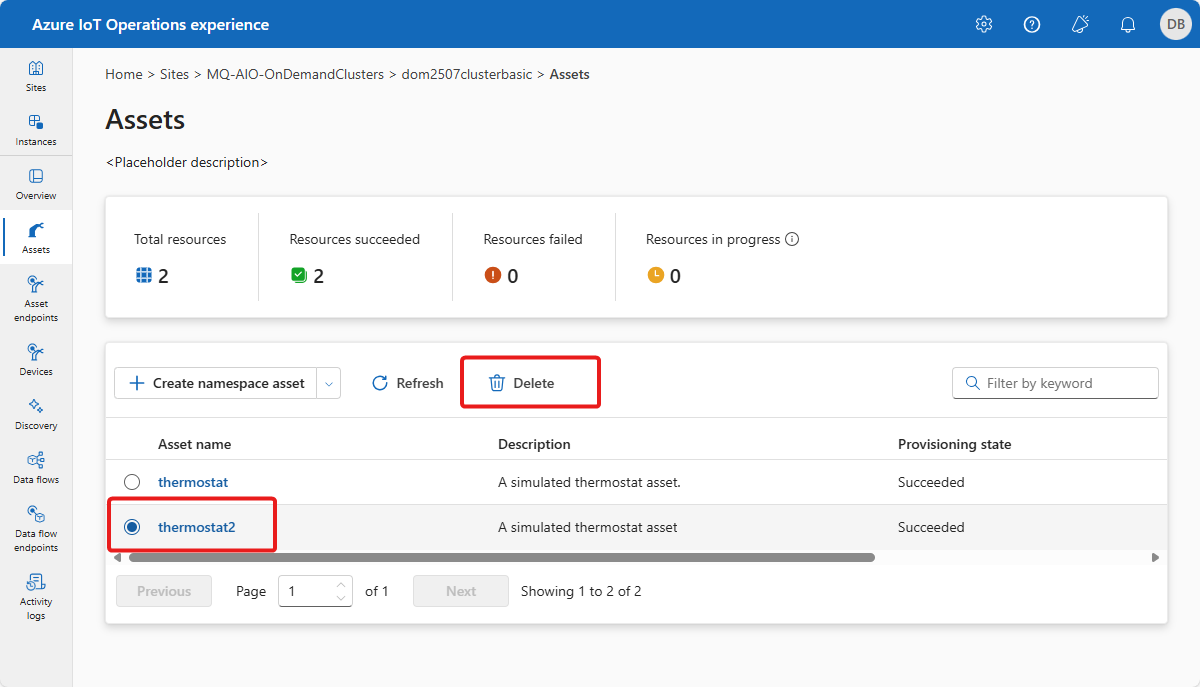Sort by Asset name column header
Viewport: 1200px width, 687px height.
(x=194, y=444)
